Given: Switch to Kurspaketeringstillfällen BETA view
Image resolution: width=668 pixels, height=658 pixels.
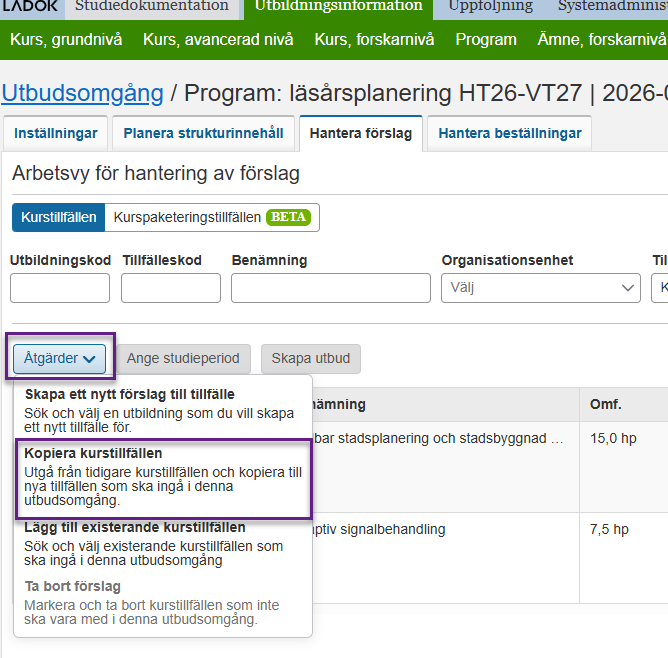Looking at the screenshot, I should click(x=211, y=217).
